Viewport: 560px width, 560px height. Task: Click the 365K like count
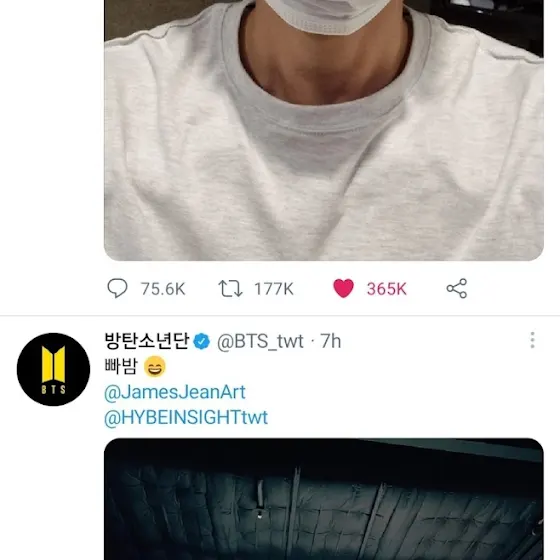[x=387, y=289]
